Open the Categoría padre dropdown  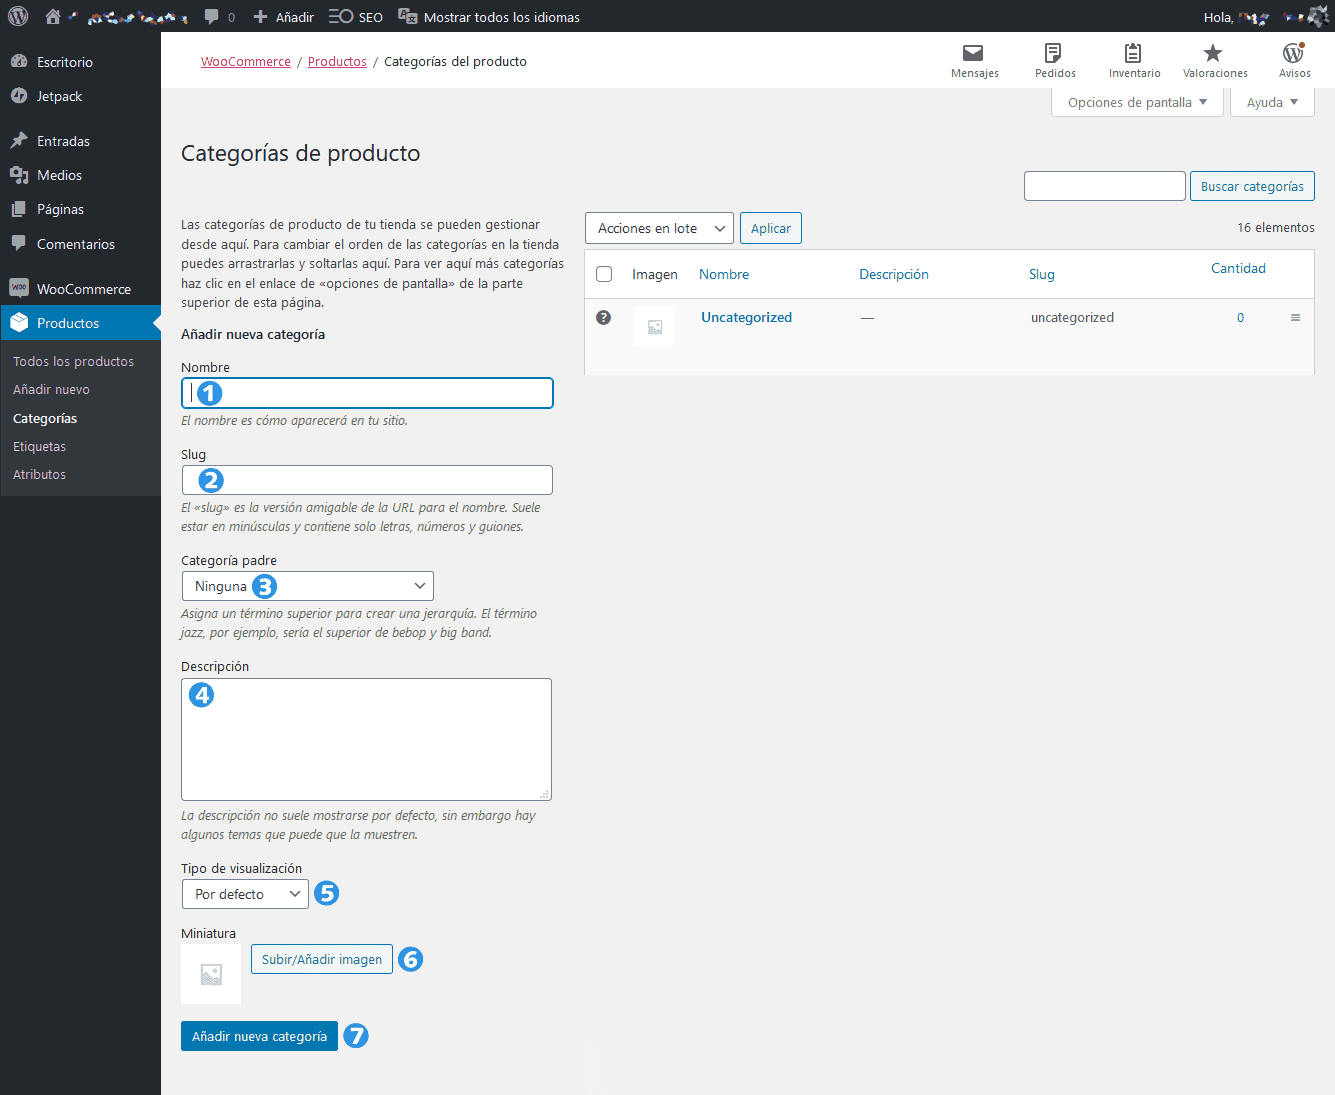(x=307, y=585)
